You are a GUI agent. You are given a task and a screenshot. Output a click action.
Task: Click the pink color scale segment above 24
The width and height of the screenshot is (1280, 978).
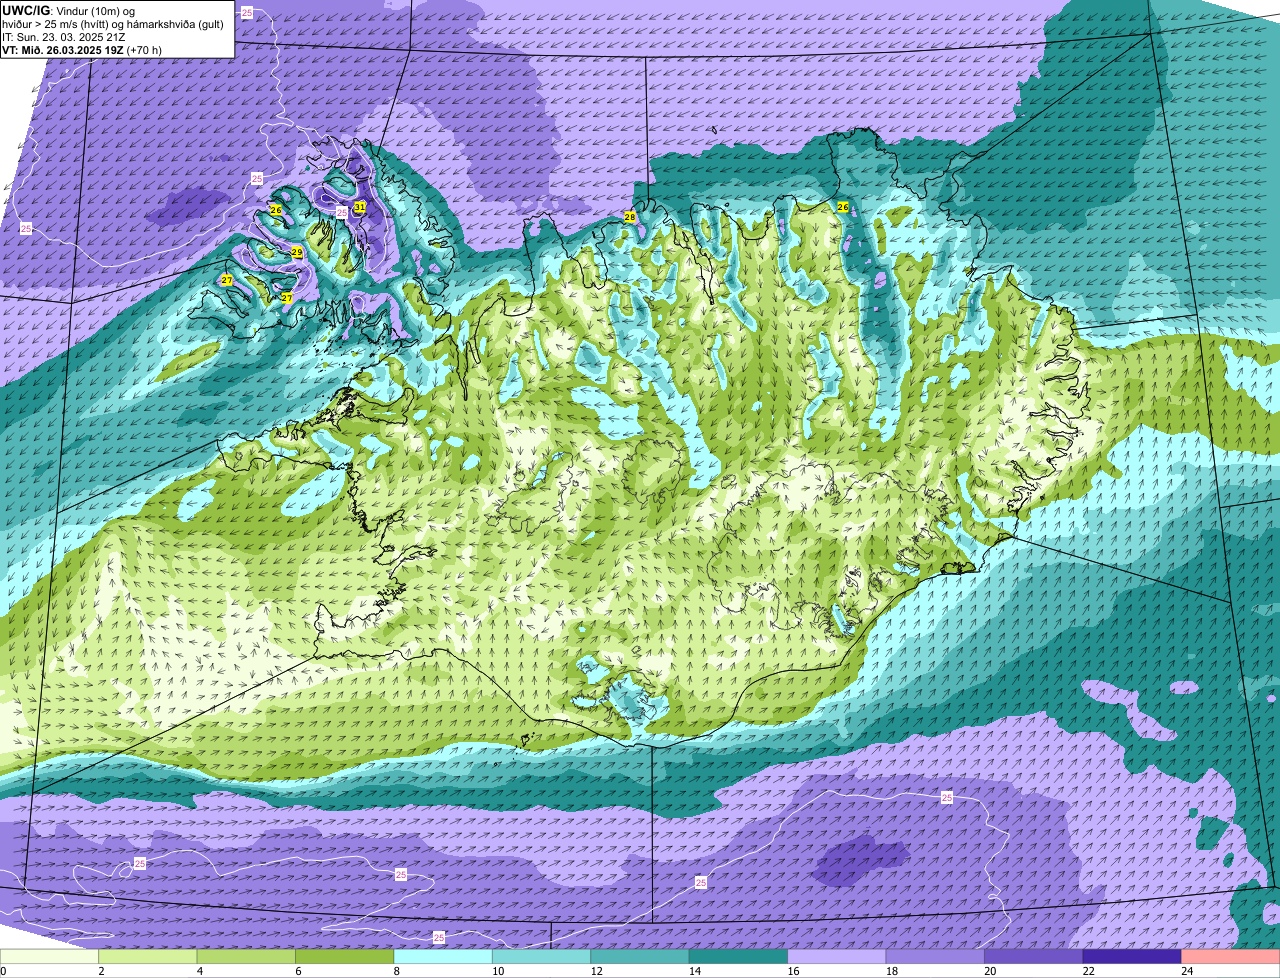click(1231, 956)
